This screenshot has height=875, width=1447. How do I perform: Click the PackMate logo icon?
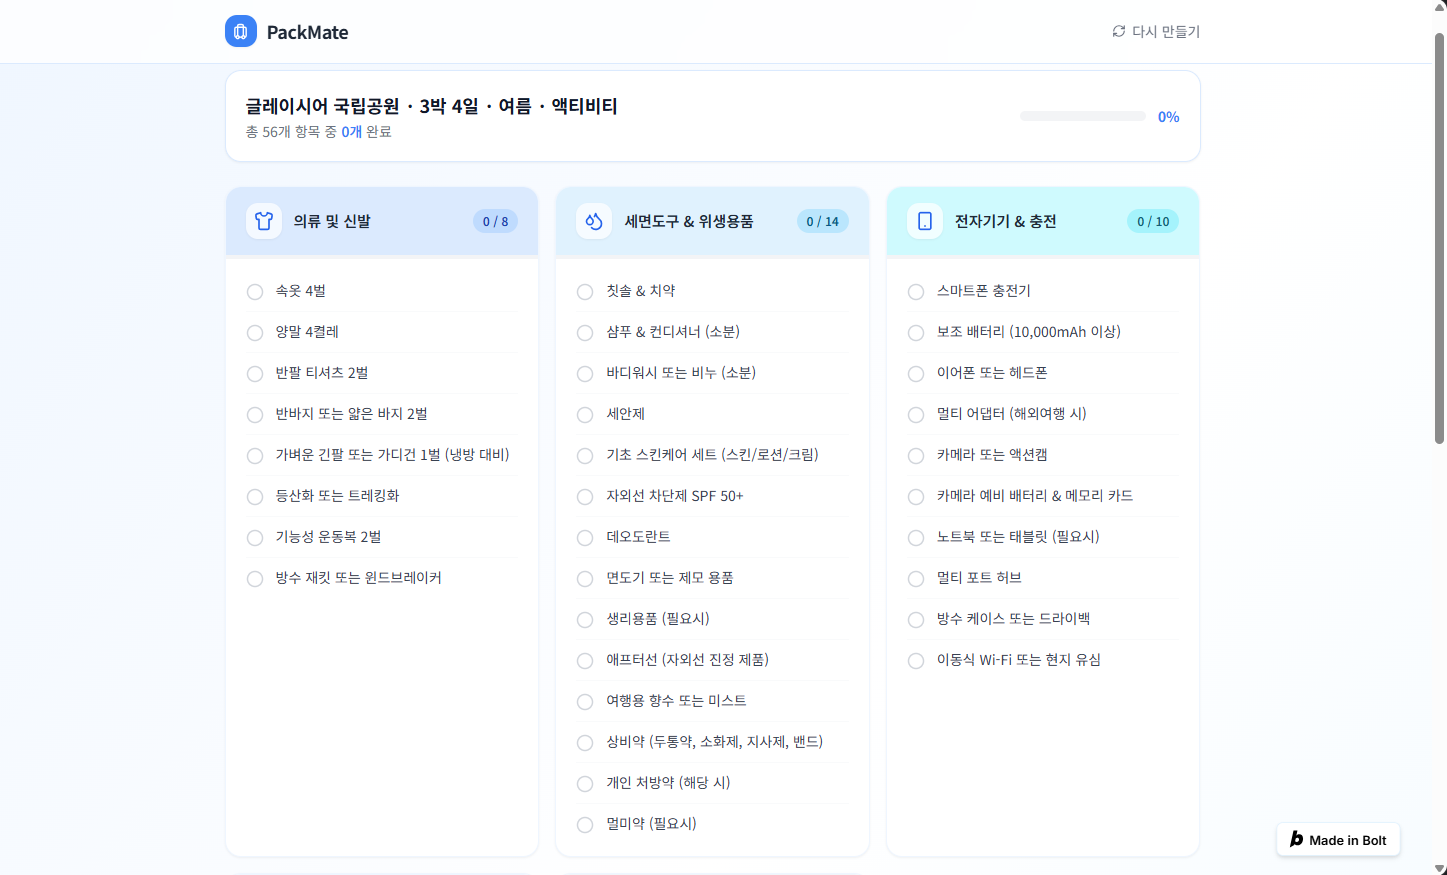tap(240, 31)
